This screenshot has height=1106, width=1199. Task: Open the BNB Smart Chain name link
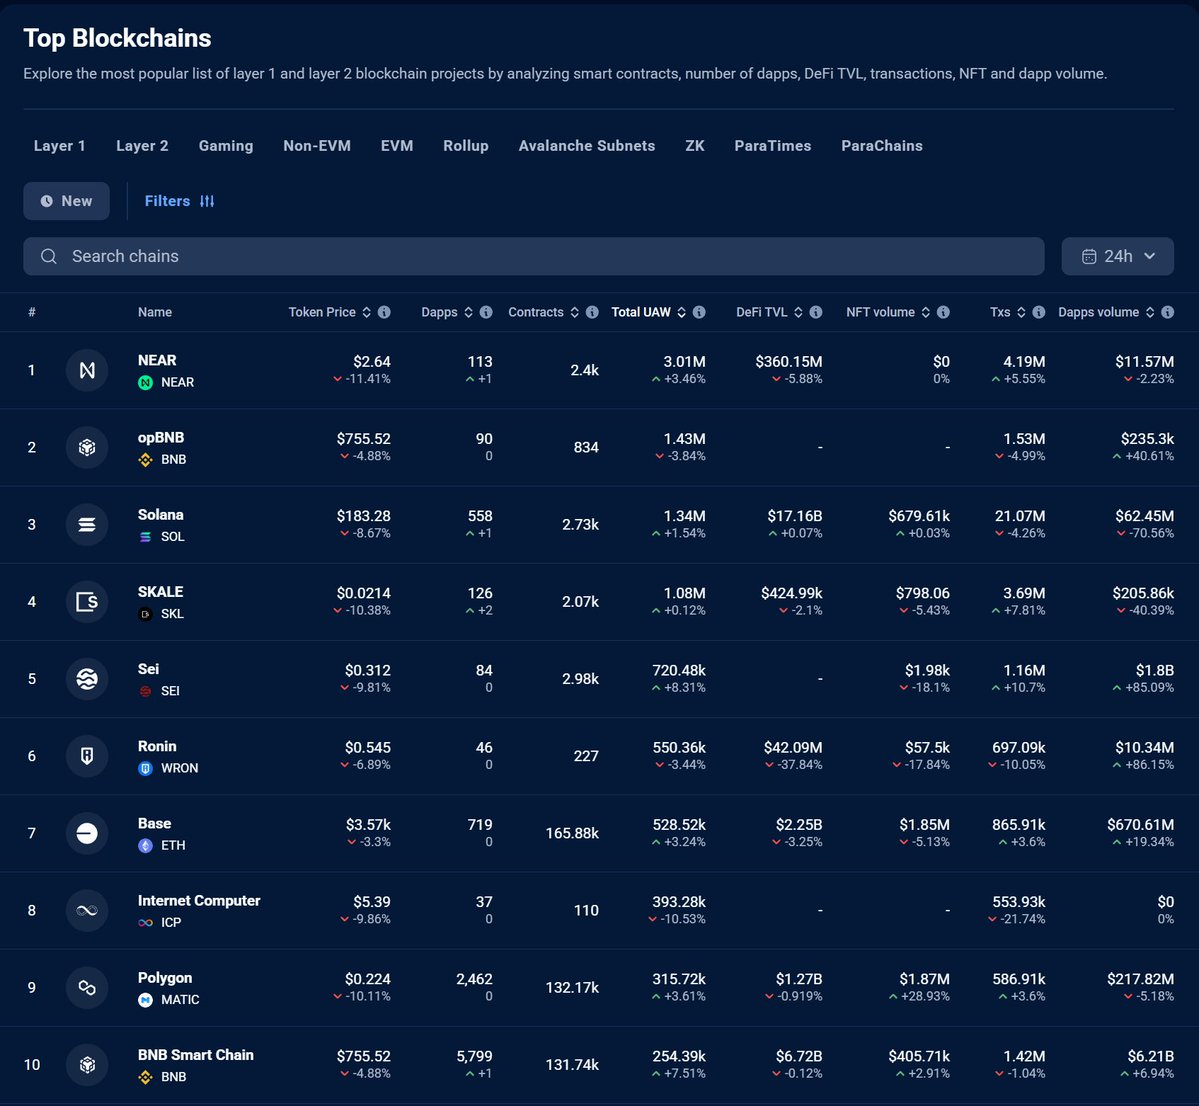point(196,1055)
